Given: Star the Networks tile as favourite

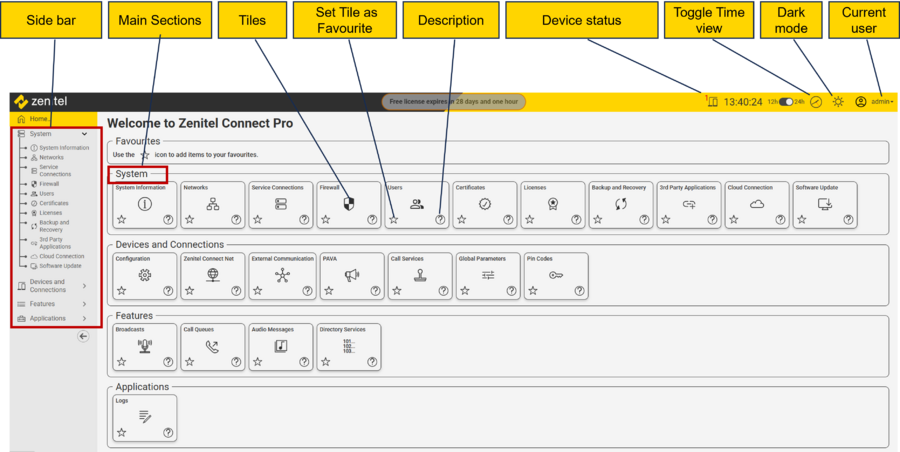Looking at the screenshot, I should pos(189,219).
